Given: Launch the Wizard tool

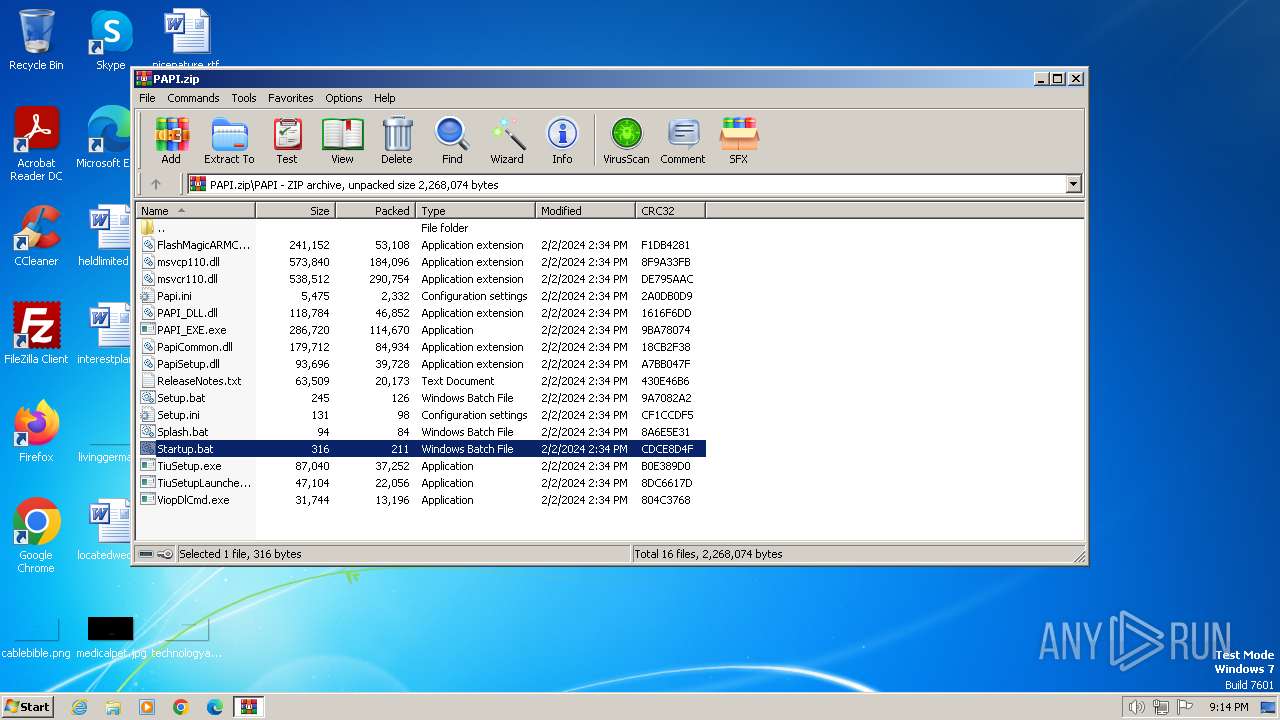Looking at the screenshot, I should [x=507, y=140].
